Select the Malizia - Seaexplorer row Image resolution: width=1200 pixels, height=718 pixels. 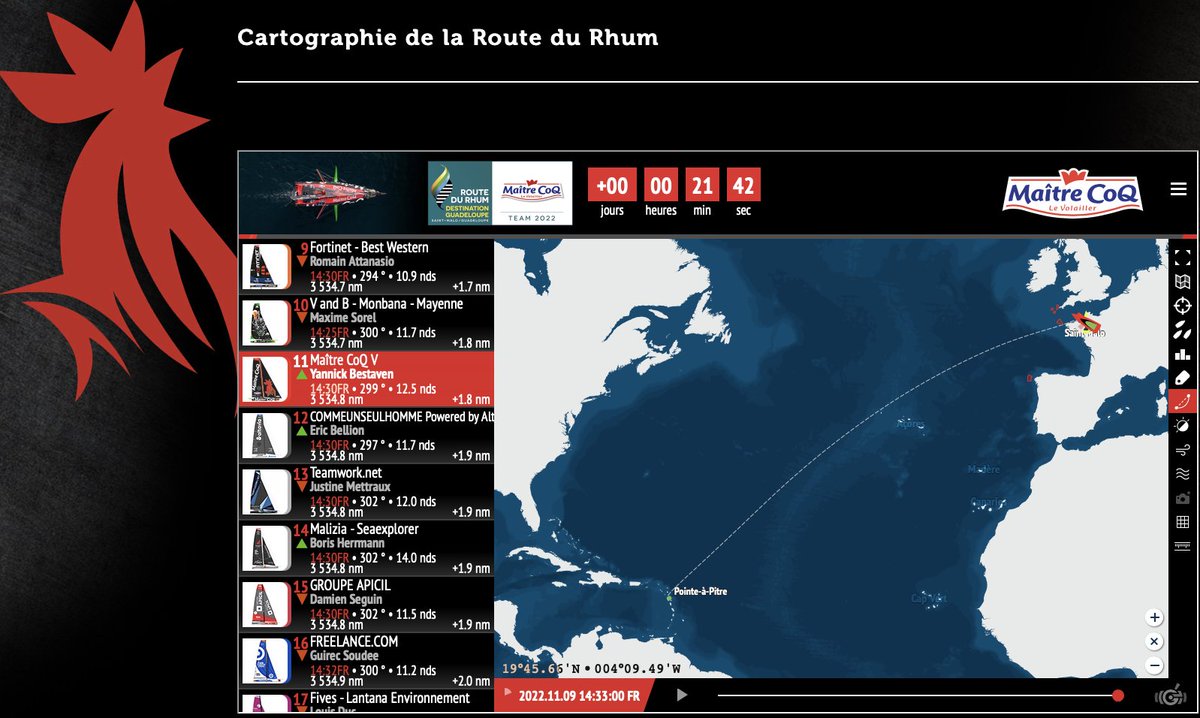point(366,548)
